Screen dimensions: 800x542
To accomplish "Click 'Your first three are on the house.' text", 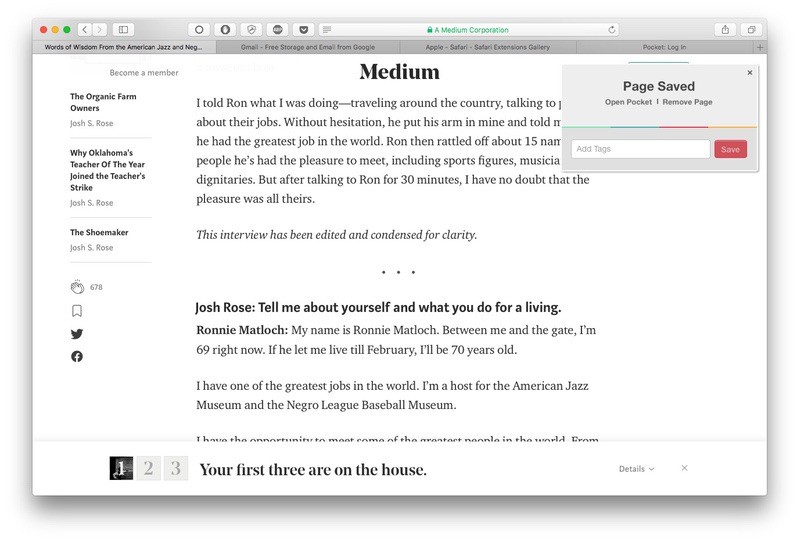I will click(313, 470).
